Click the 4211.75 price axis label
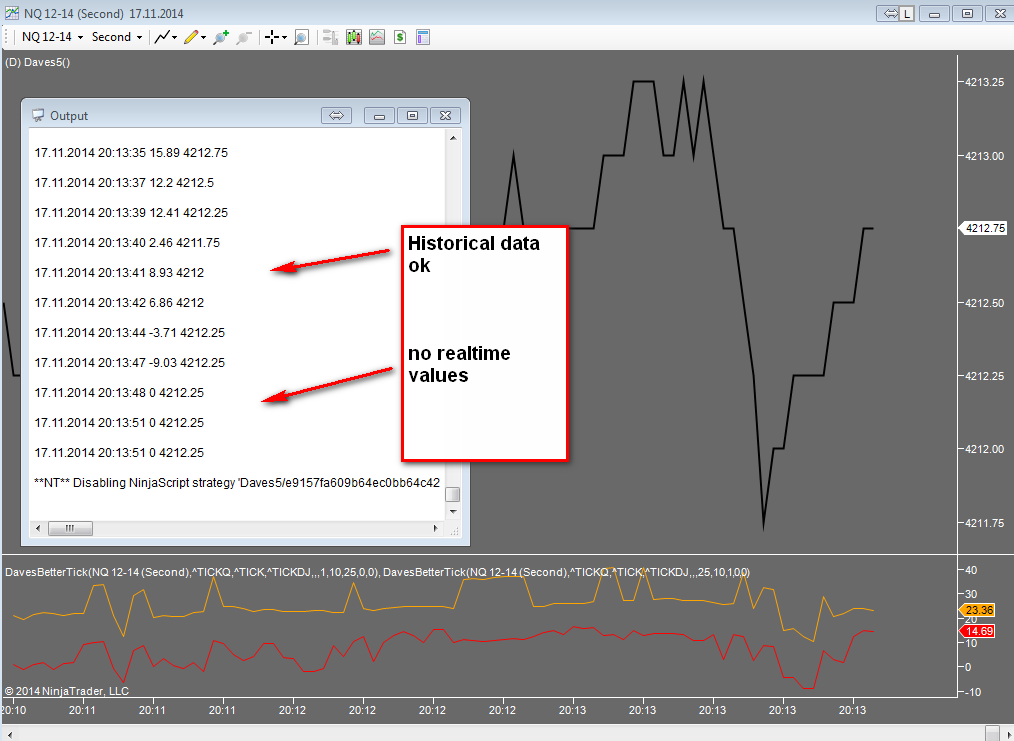This screenshot has height=741, width=1014. (985, 522)
